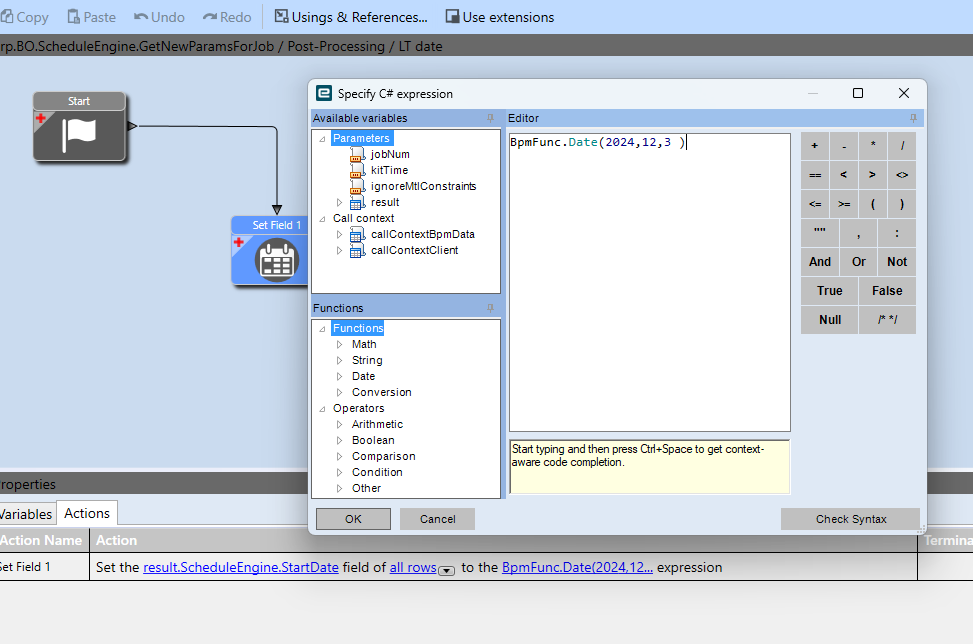Expand Arithmetic operators
Image resolution: width=973 pixels, height=644 pixels.
(339, 424)
